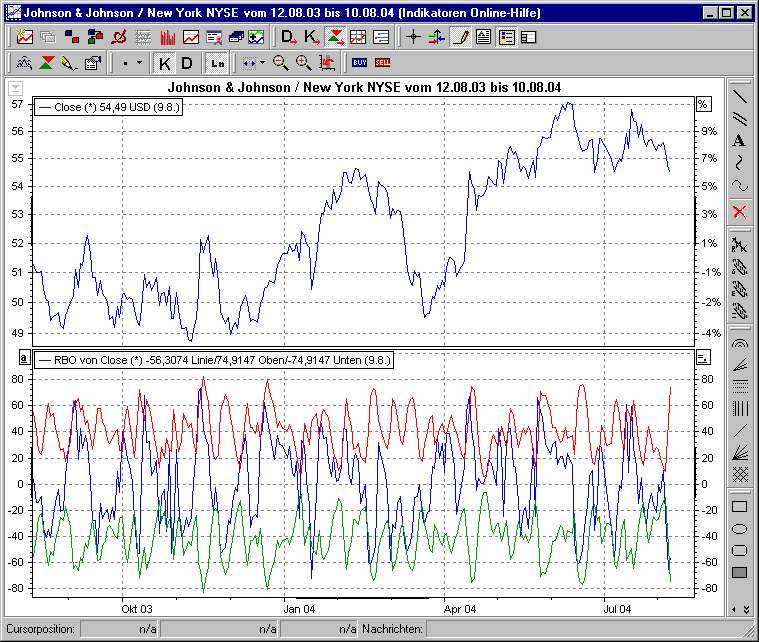The width and height of the screenshot is (759, 642).
Task: Click the SELL signal icon
Action: [x=382, y=62]
